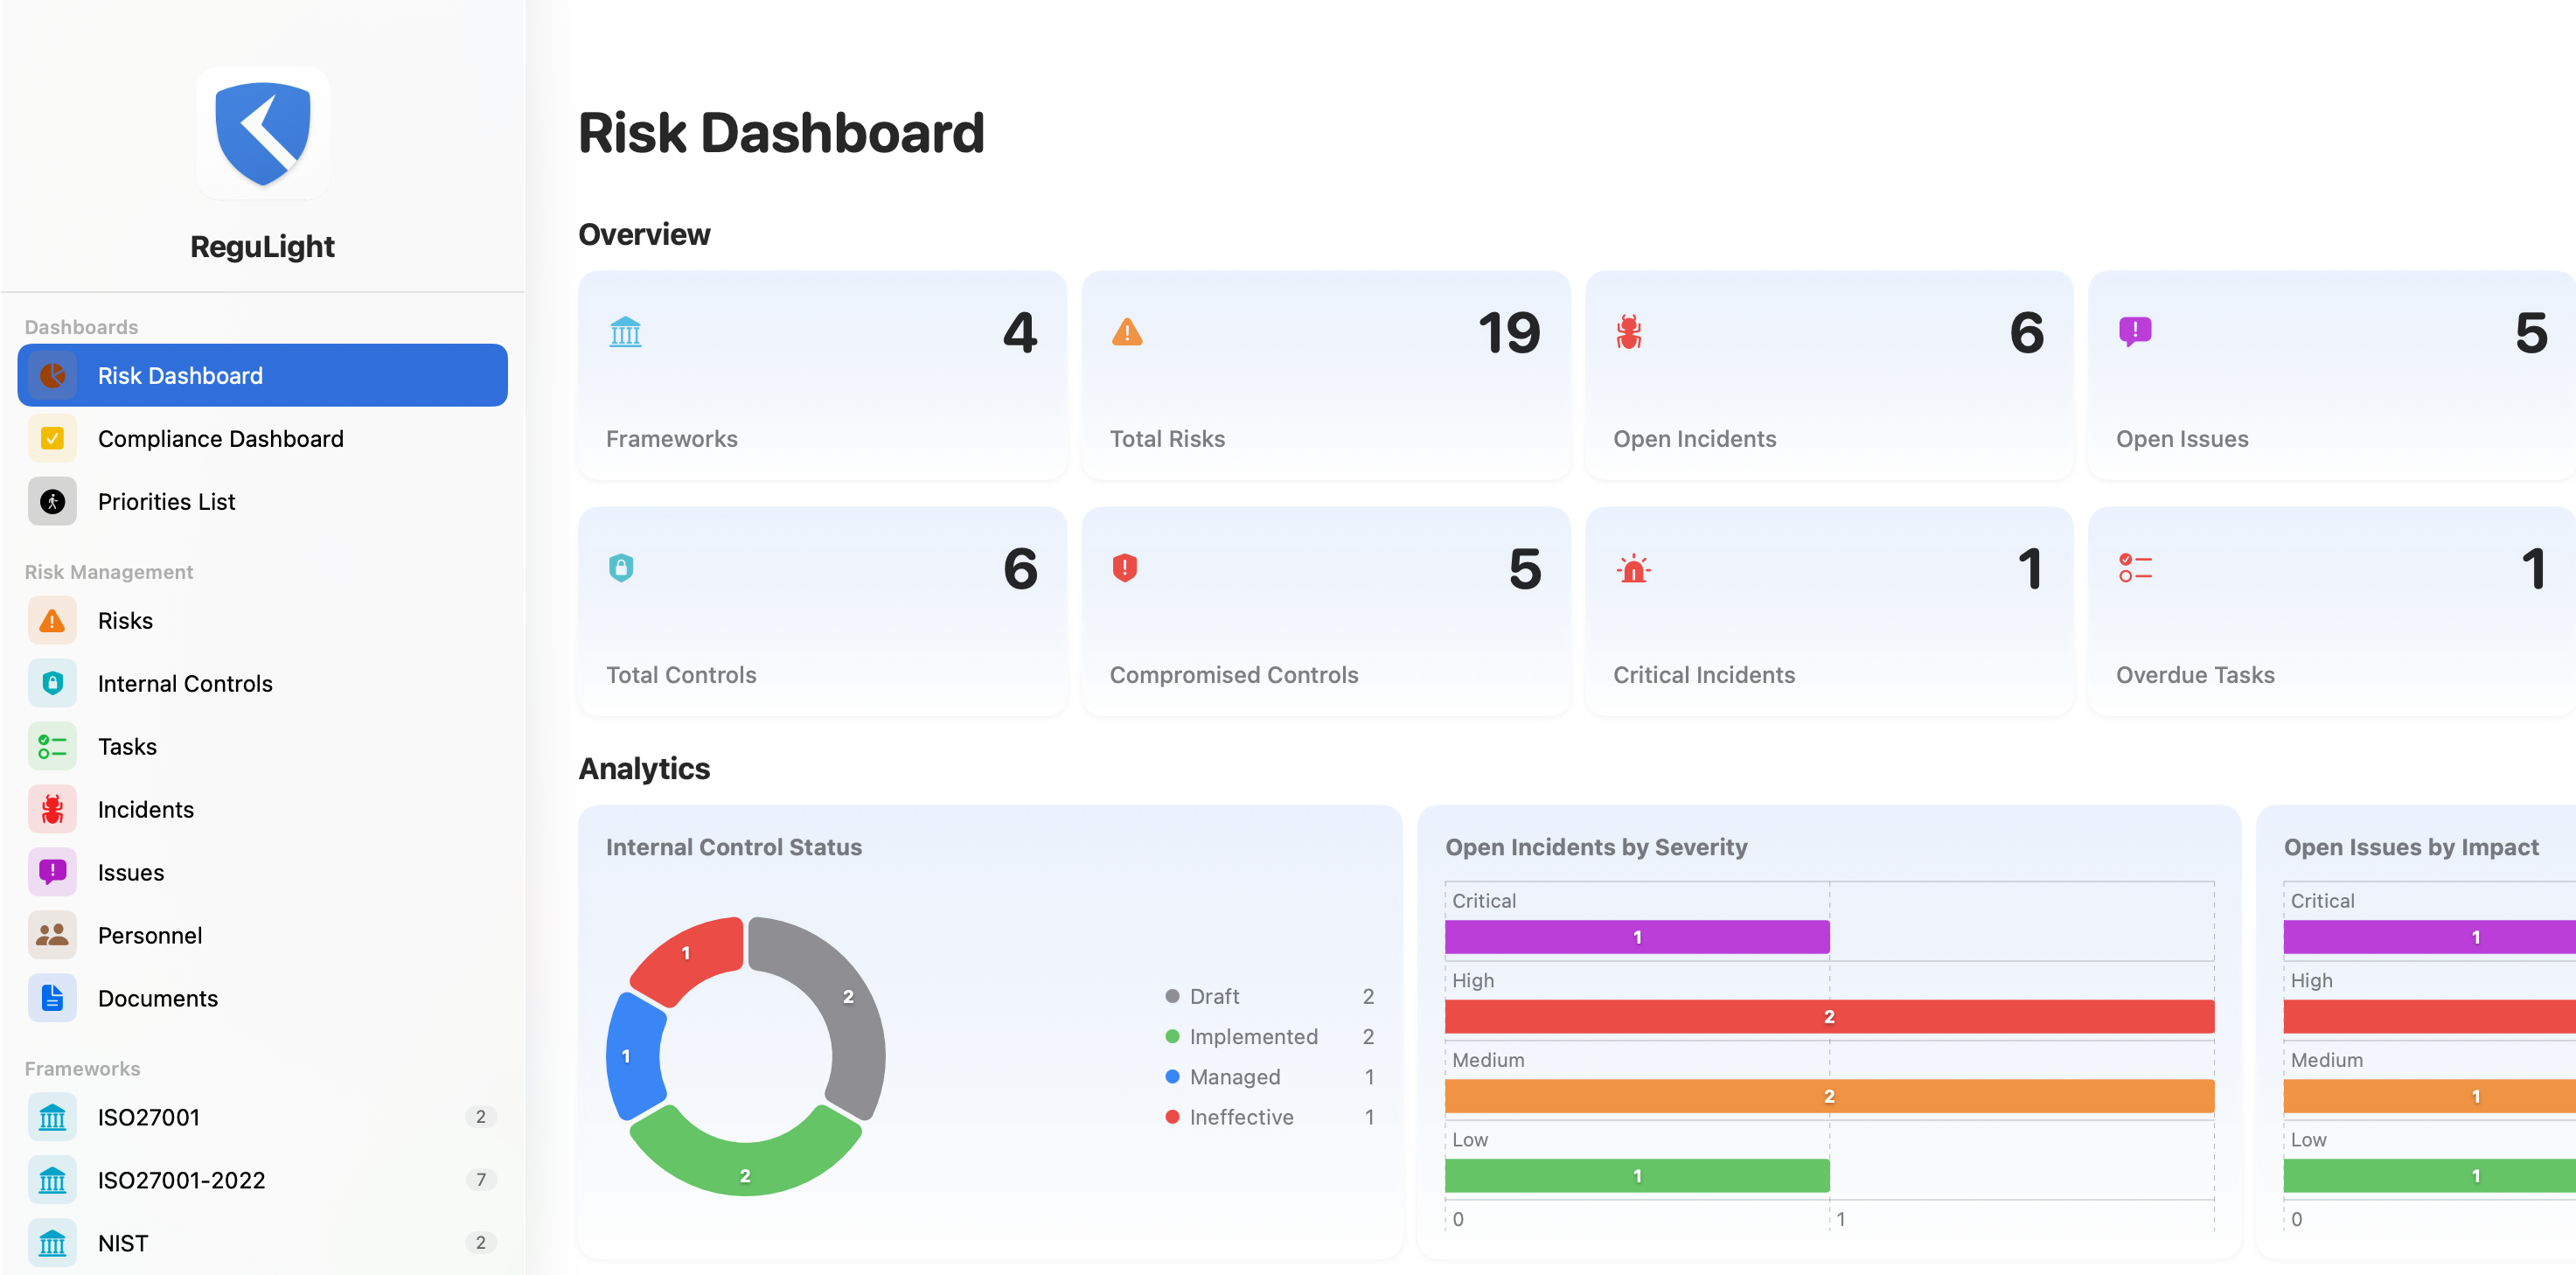
Task: Switch to Compliance Dashboard
Action: (220, 439)
